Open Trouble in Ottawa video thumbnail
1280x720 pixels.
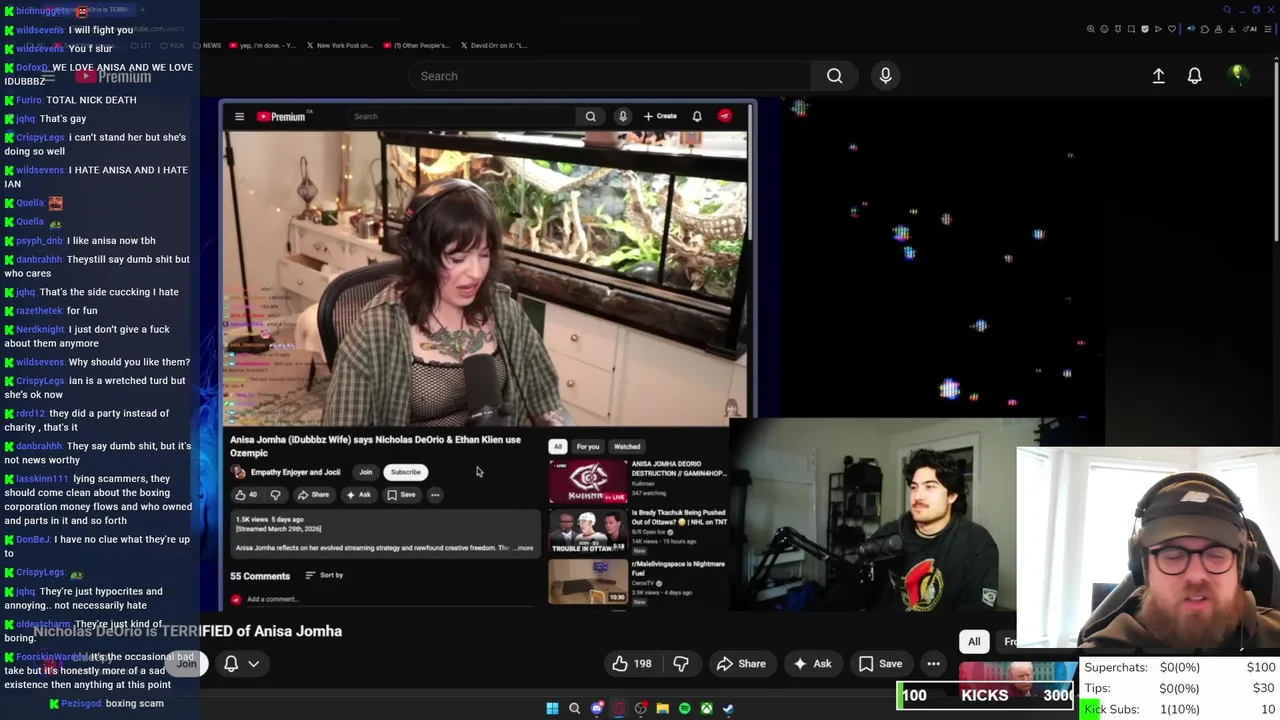(x=588, y=532)
